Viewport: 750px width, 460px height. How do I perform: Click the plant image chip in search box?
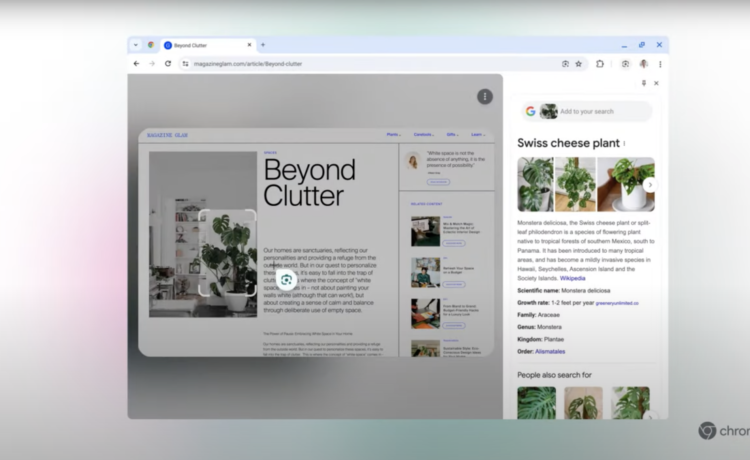tap(549, 111)
